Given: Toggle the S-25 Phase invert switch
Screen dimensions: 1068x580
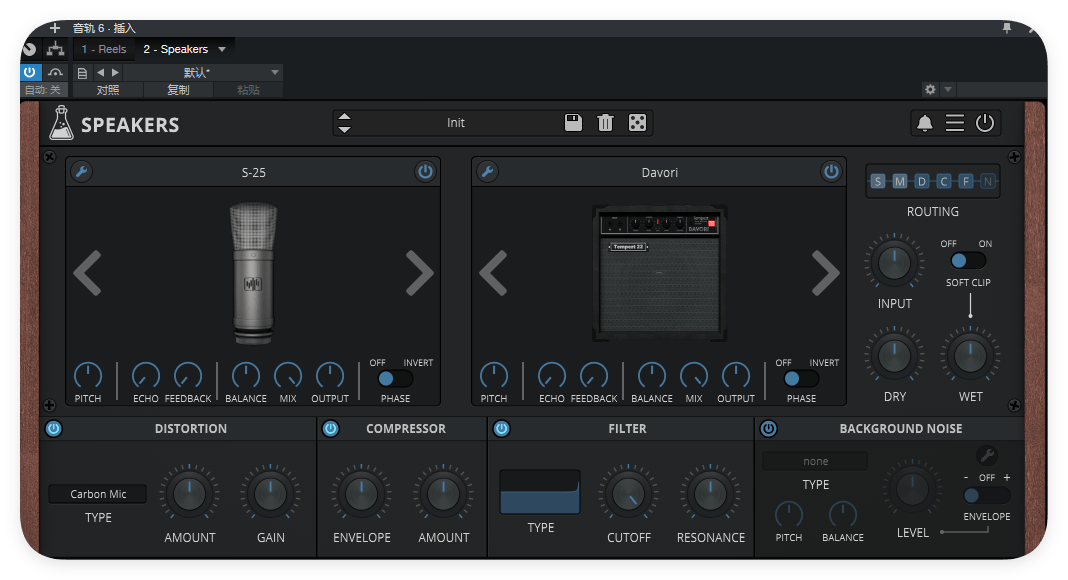Looking at the screenshot, I should [395, 378].
